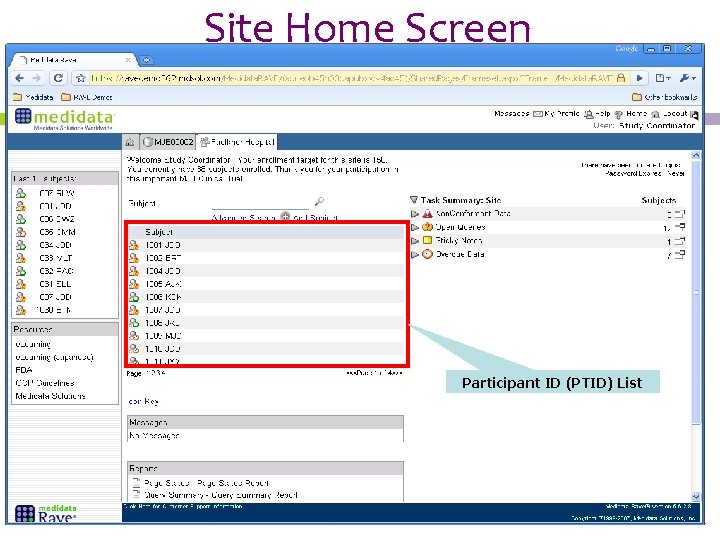This screenshot has width=720, height=540.
Task: Expand the Open Queries task row
Action: (415, 227)
